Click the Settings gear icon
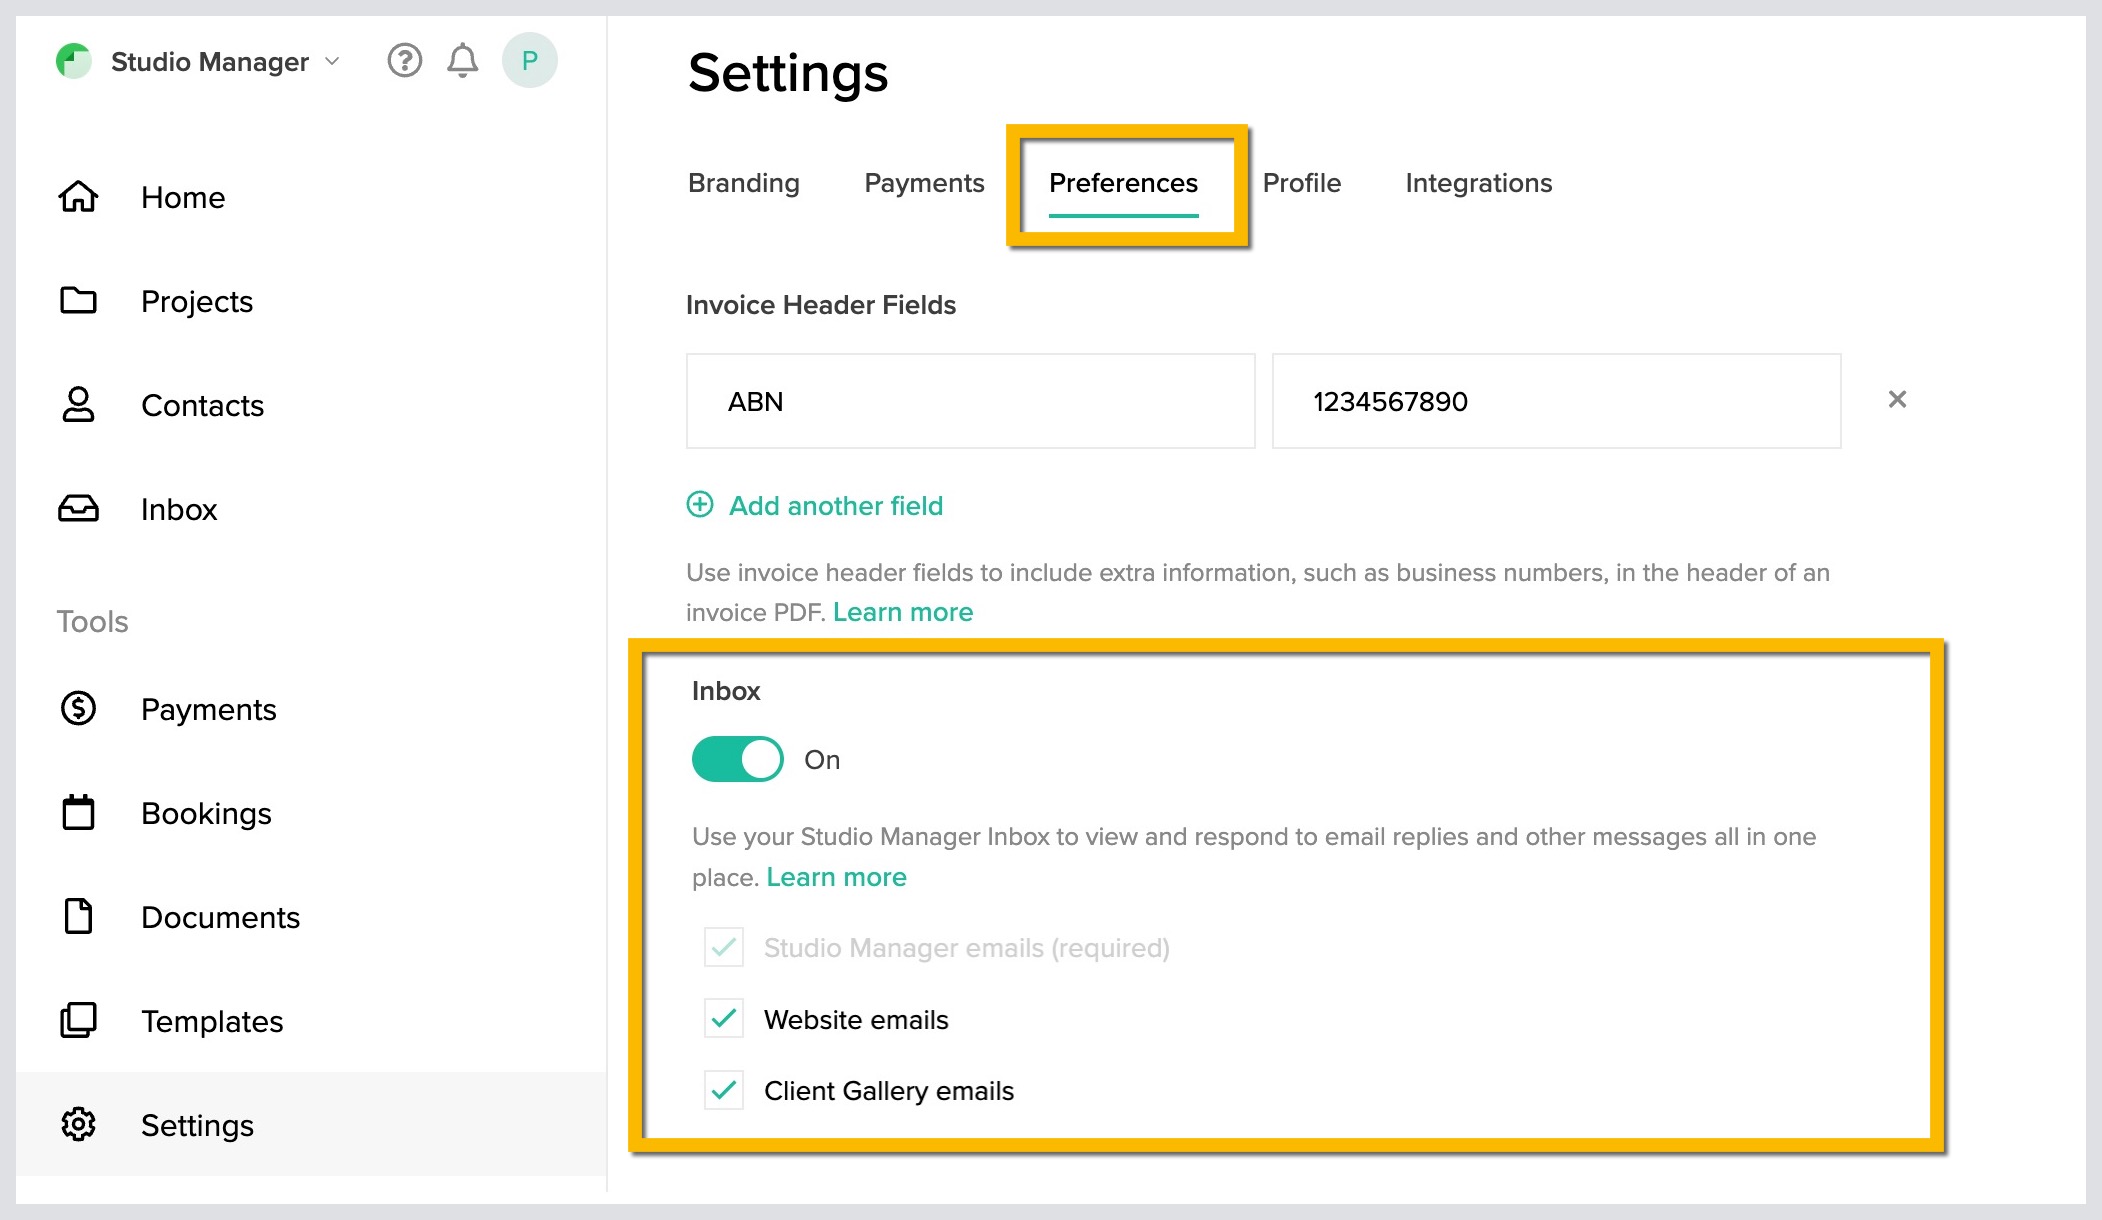 pos(78,1124)
